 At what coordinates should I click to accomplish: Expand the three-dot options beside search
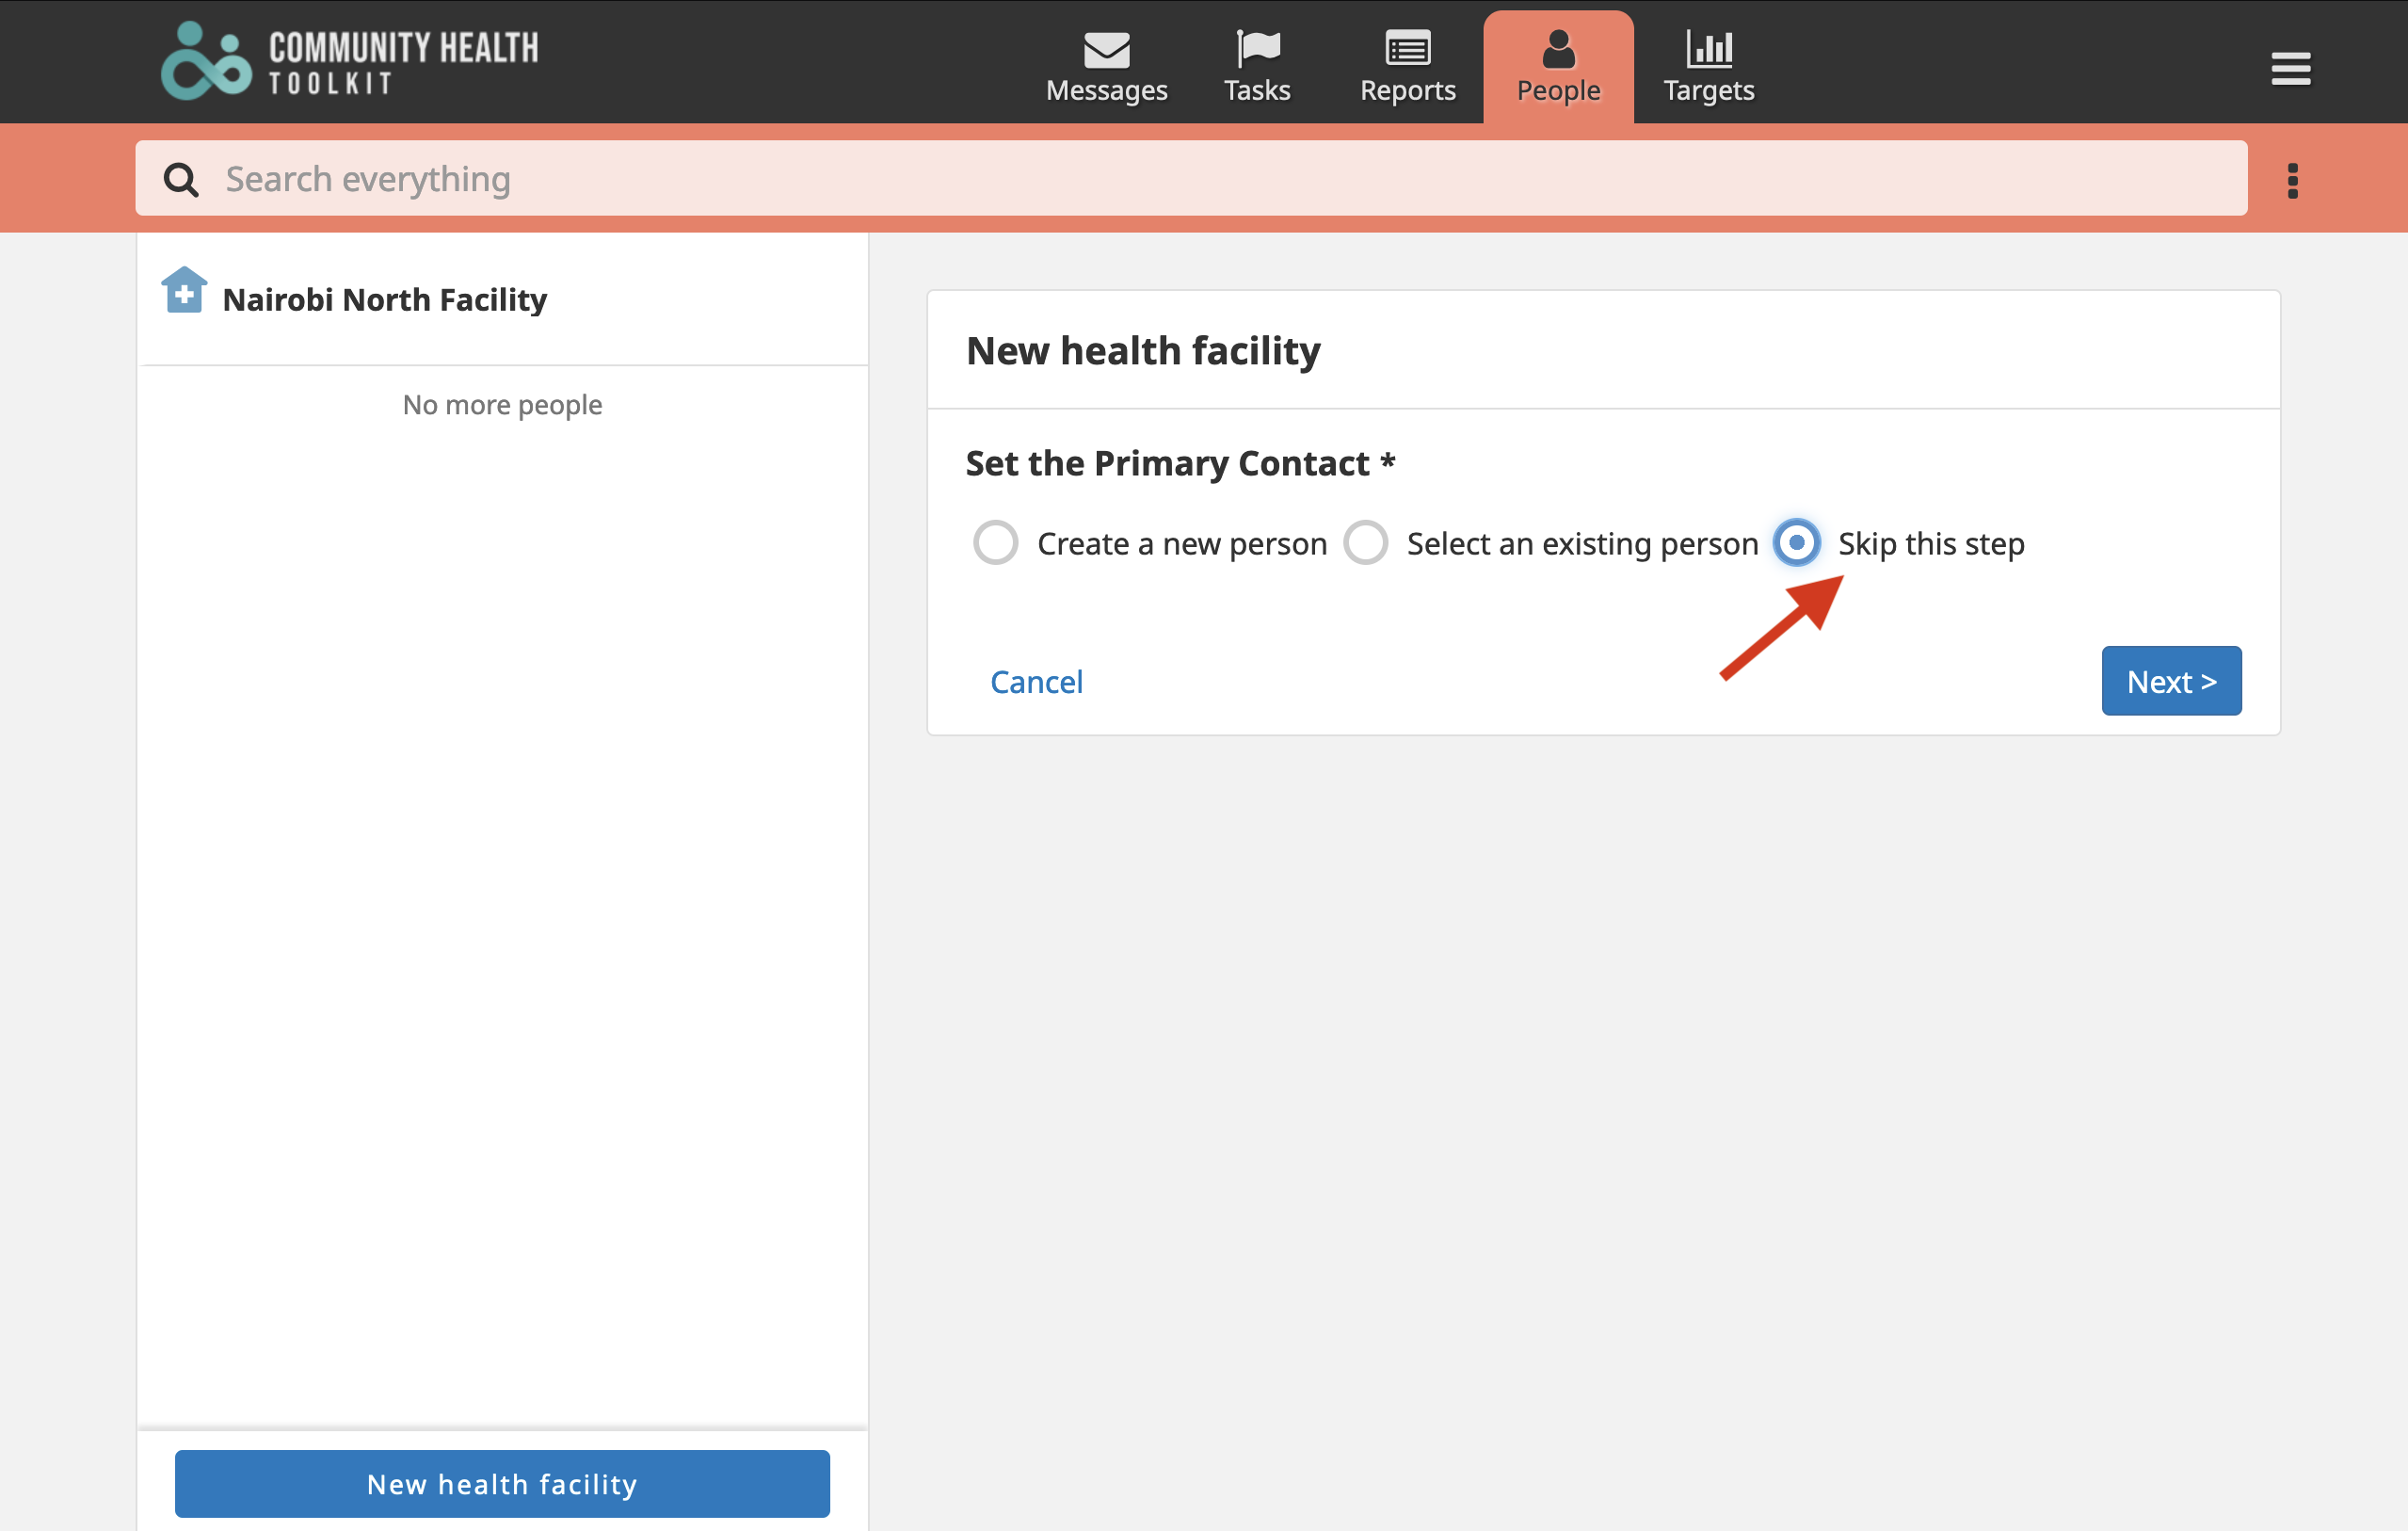pos(2292,181)
